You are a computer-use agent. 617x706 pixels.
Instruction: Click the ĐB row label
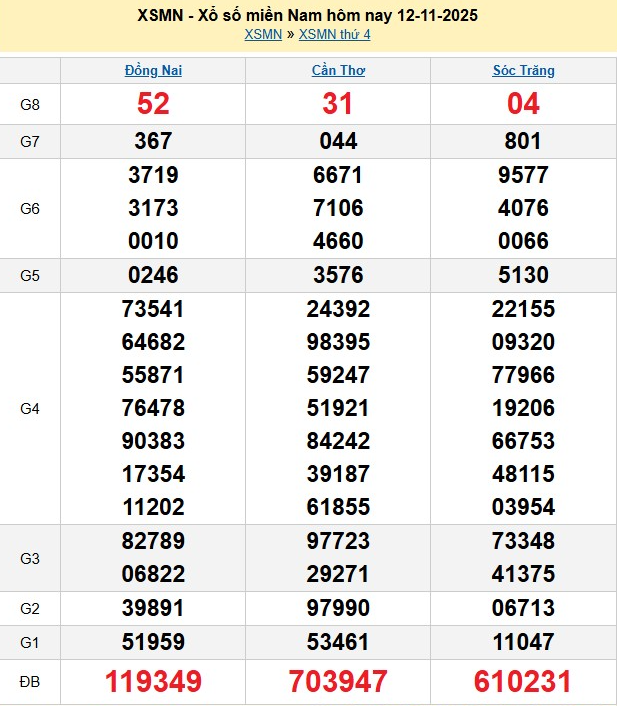click(x=30, y=682)
